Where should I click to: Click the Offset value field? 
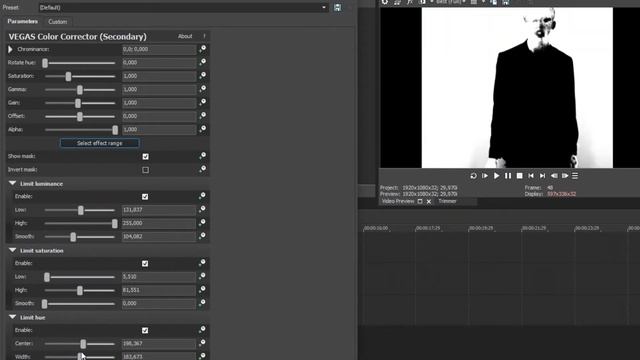coord(159,116)
